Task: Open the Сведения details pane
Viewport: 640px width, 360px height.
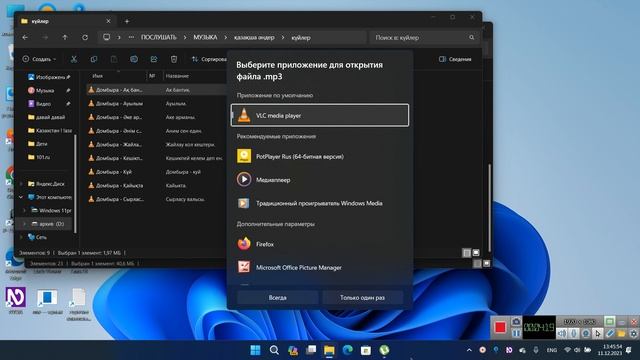Action: 455,59
